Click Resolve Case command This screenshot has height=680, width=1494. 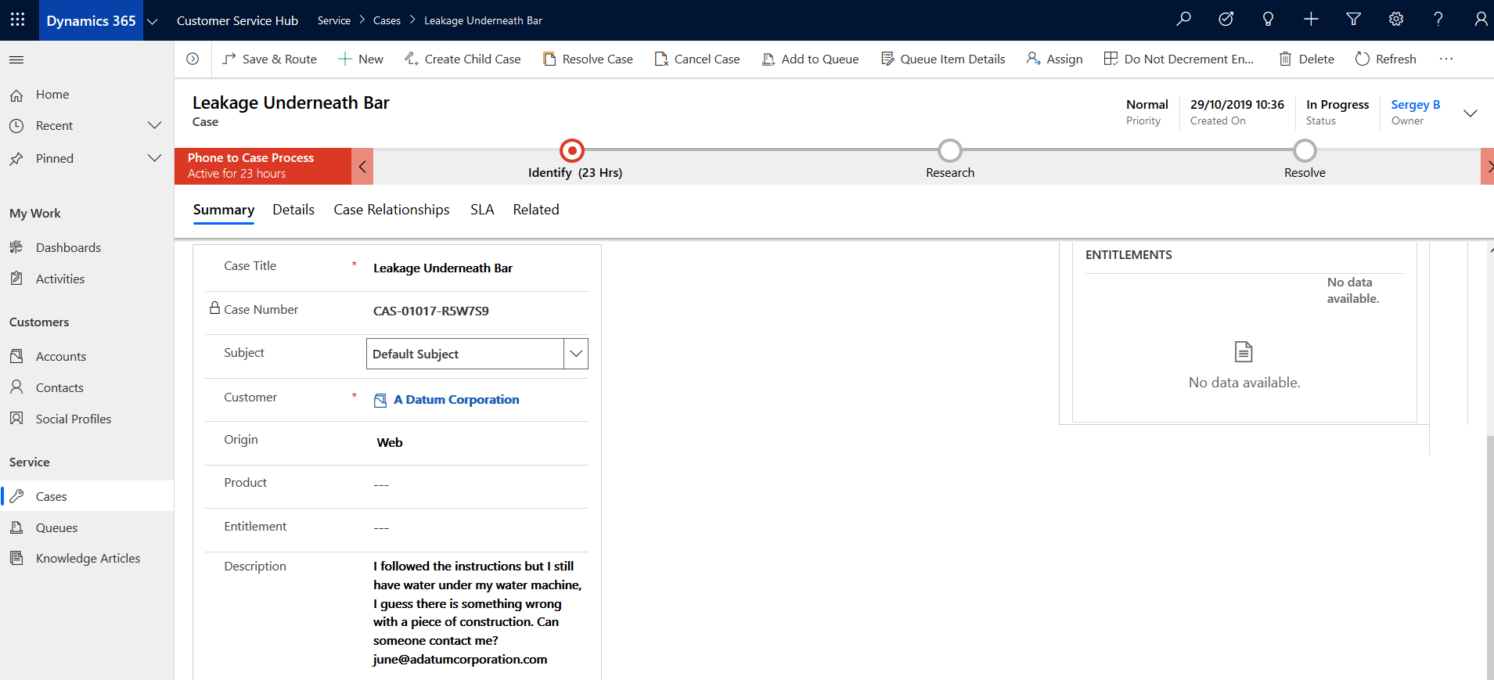click(x=588, y=59)
